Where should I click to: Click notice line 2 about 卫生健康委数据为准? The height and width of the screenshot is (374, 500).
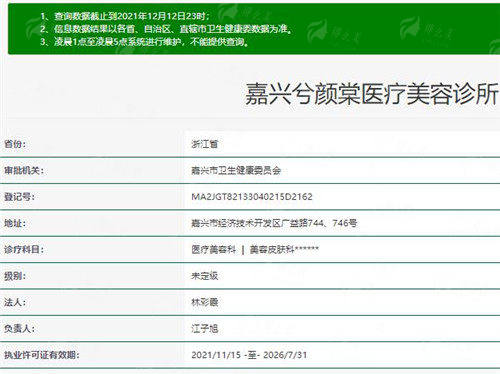coord(166,29)
